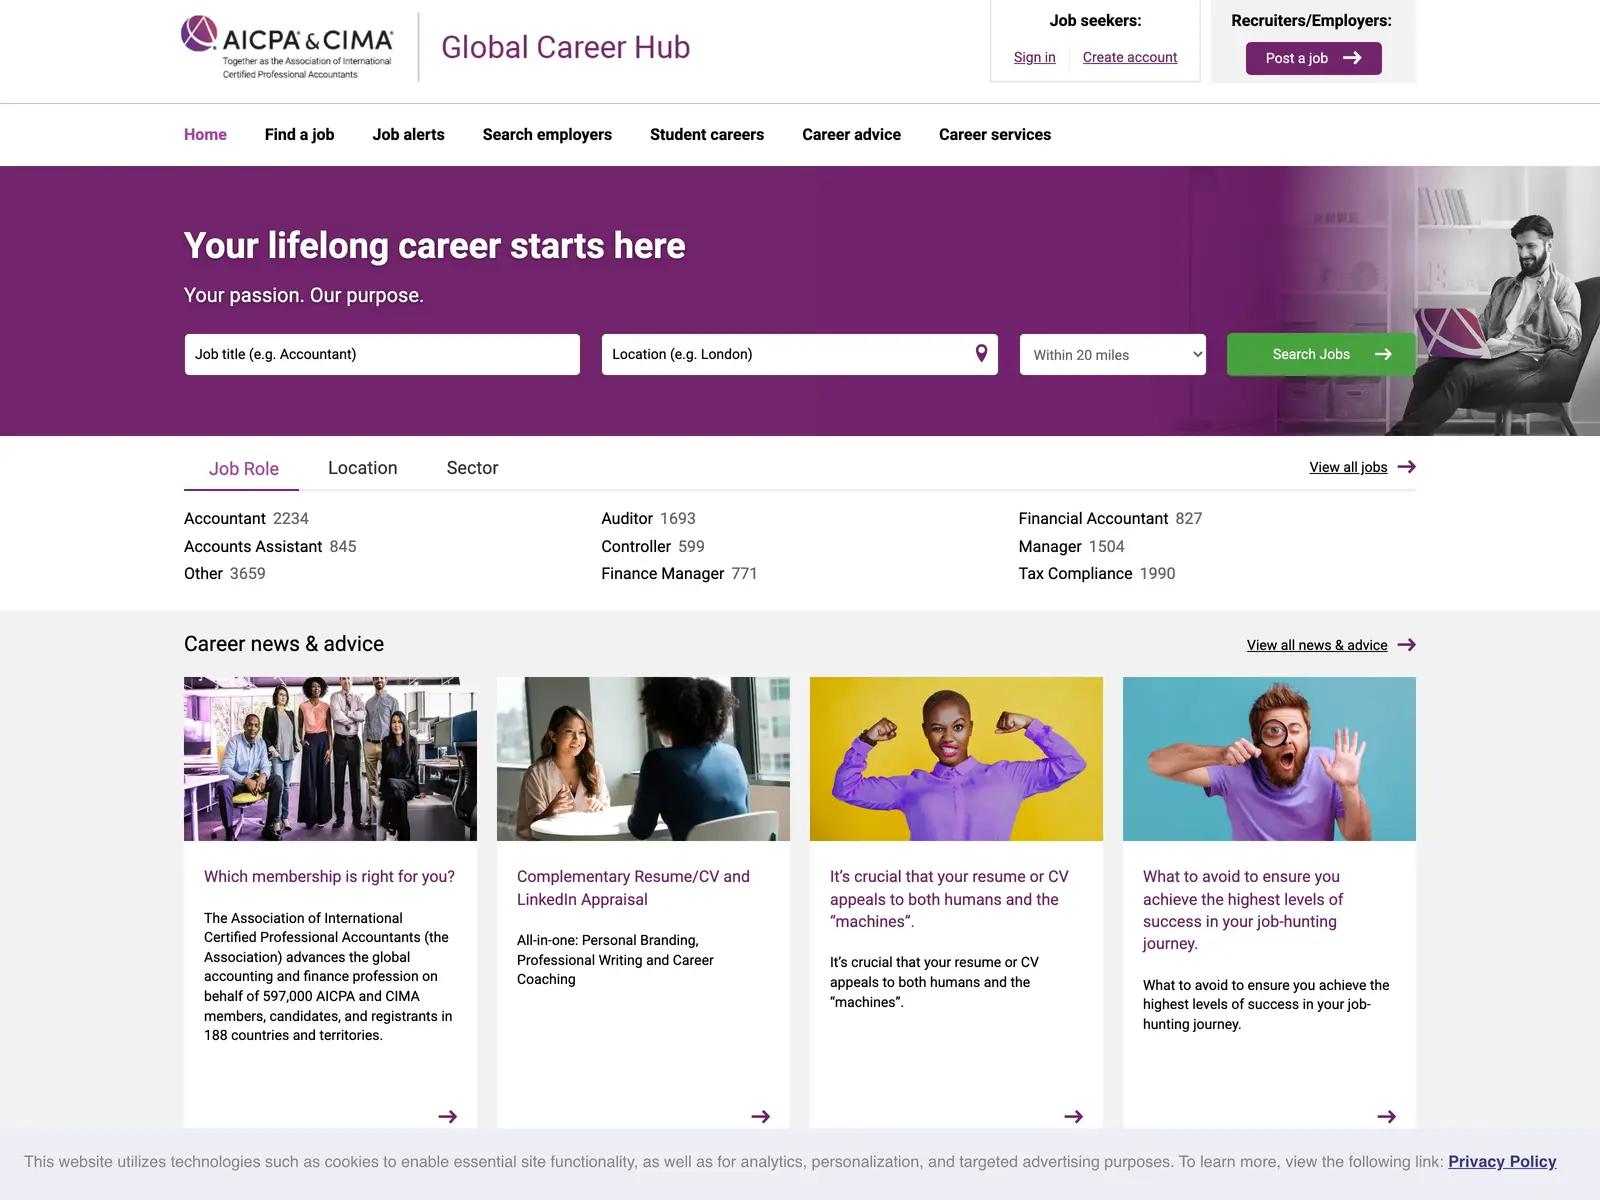Open Career advice navigation item
This screenshot has height=1200, width=1600.
[851, 134]
